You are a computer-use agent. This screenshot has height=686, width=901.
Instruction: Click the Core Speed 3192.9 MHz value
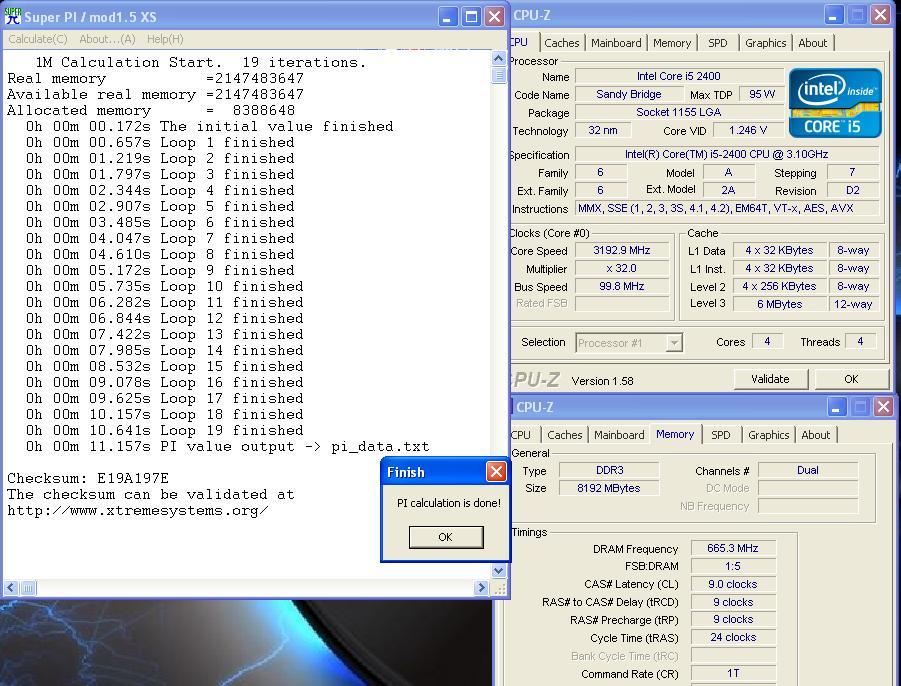(x=621, y=250)
